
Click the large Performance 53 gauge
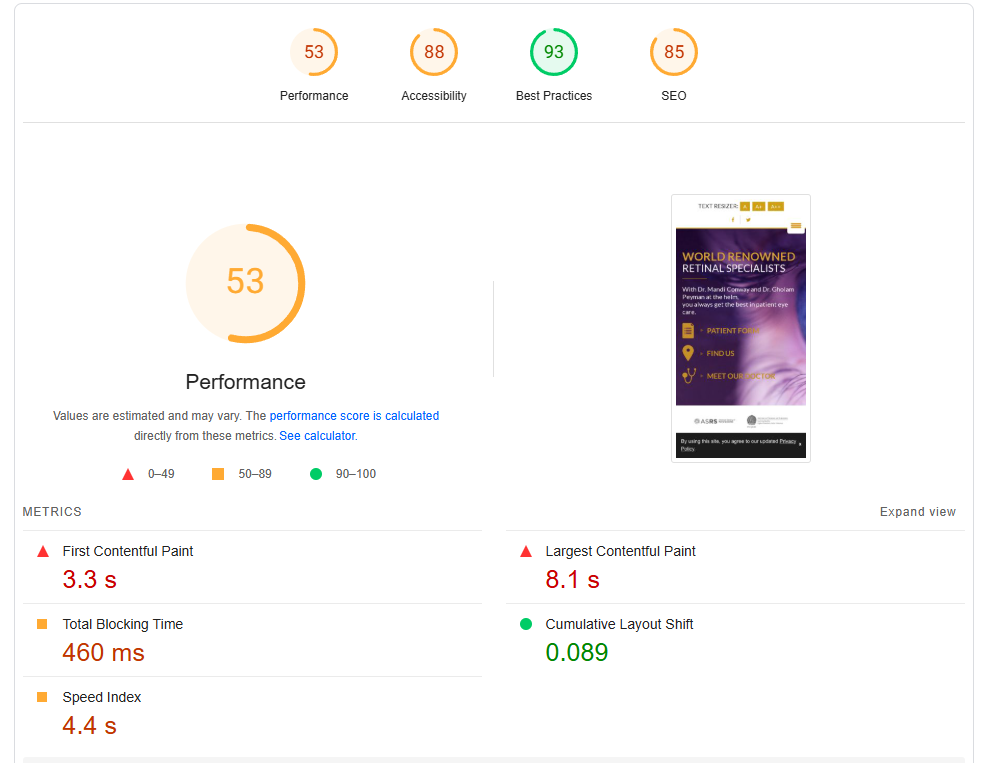(x=245, y=283)
